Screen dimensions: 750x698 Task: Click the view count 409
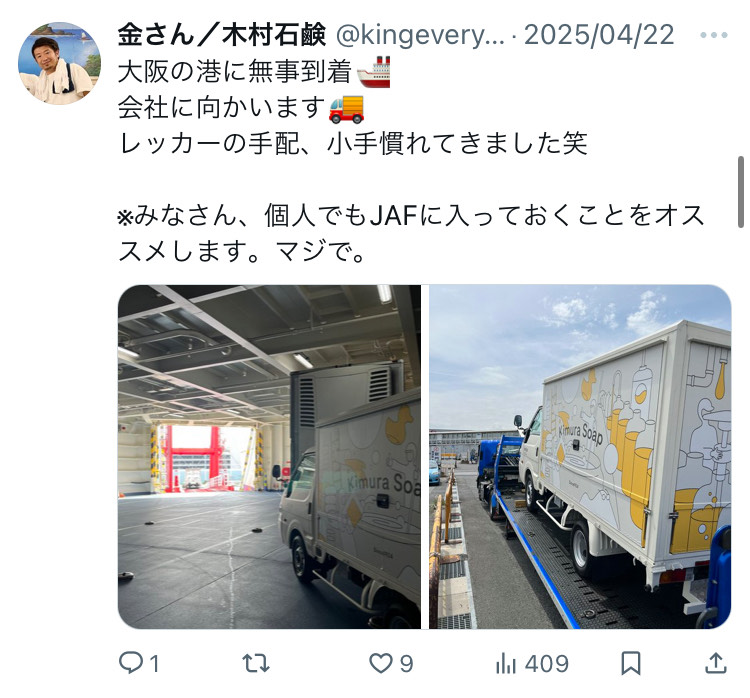(547, 664)
